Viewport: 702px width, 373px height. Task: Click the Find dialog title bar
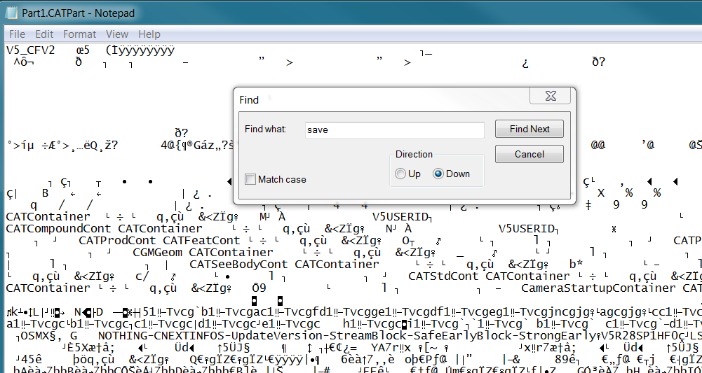pos(381,99)
